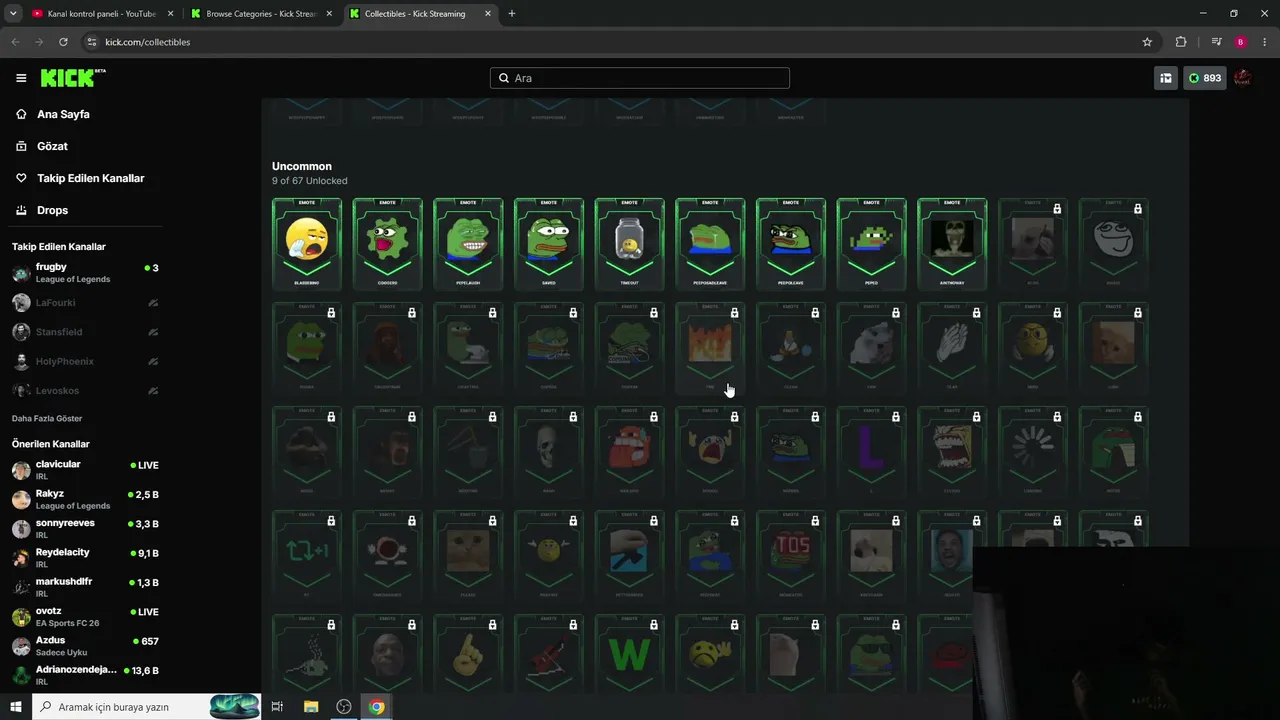Switch to Browse Categories Kick tab
This screenshot has height=720, width=1280.
click(x=260, y=14)
